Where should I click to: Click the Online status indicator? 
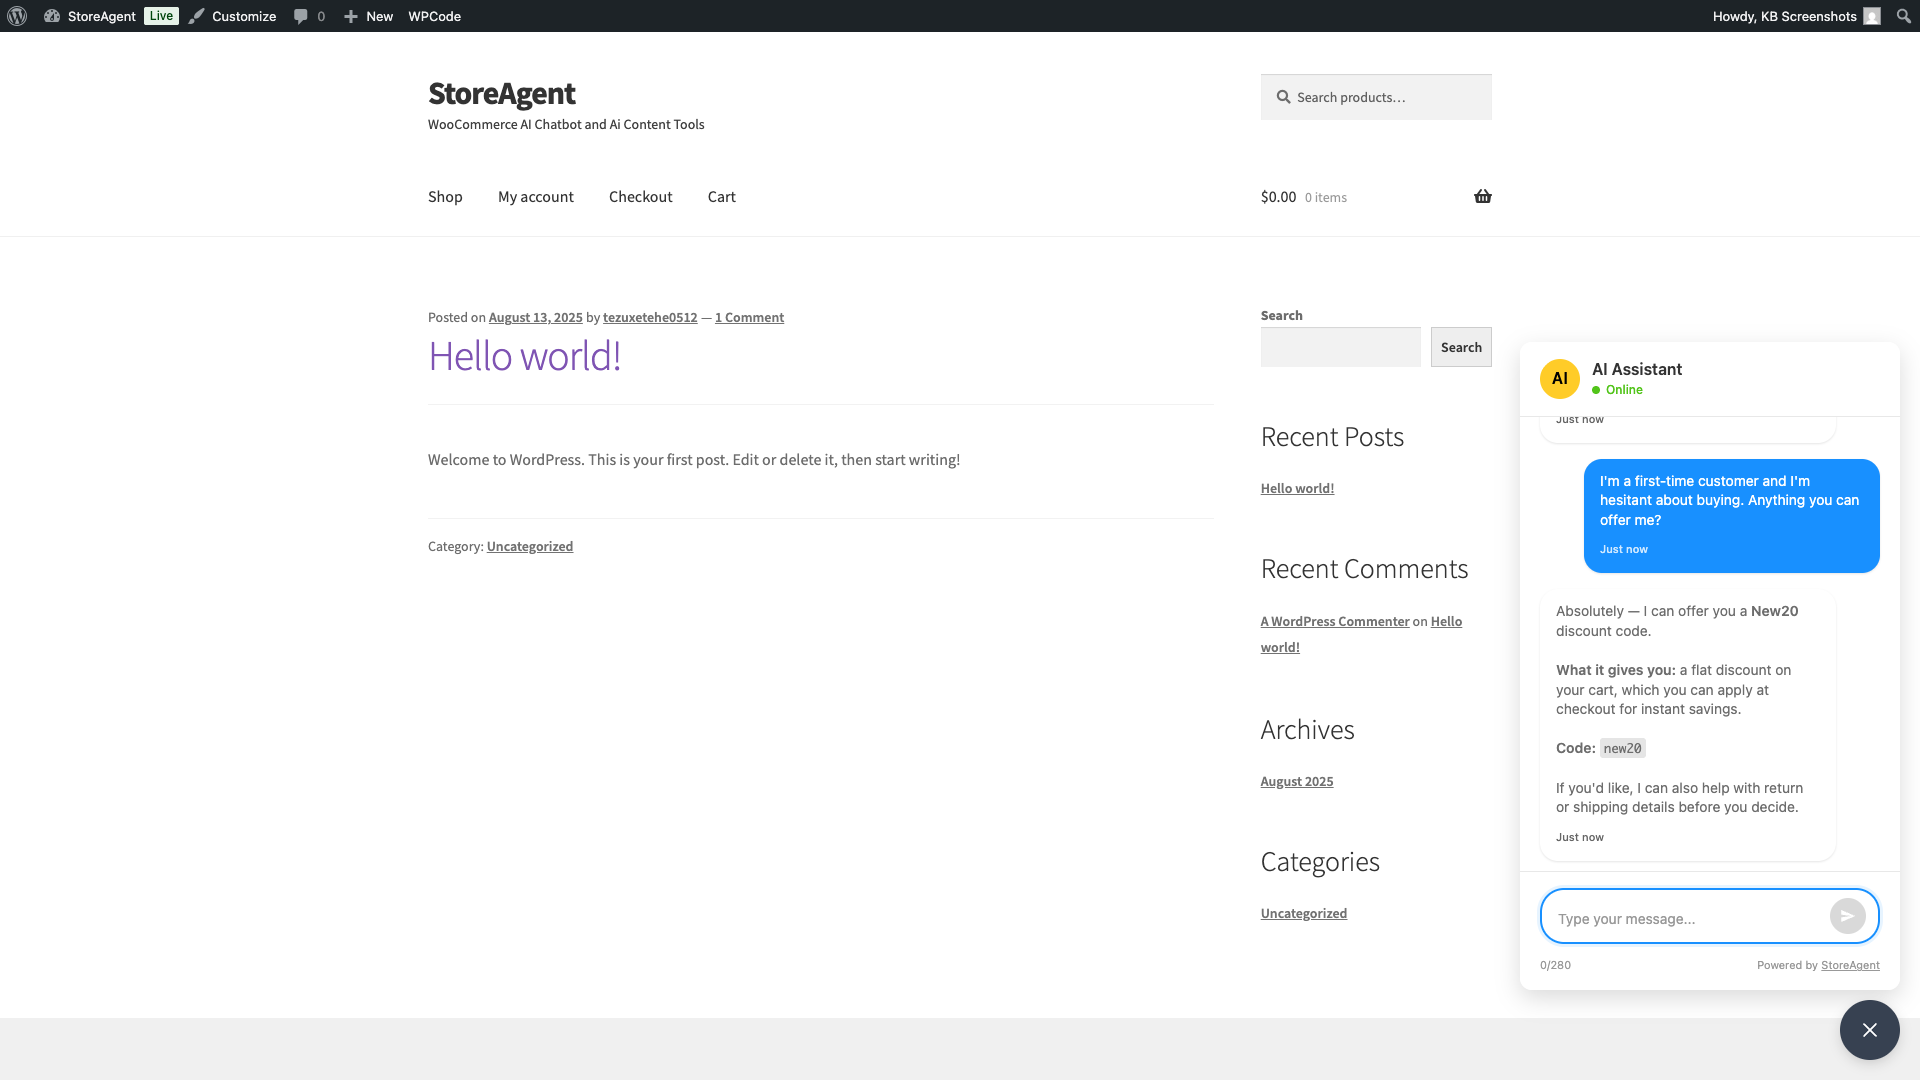tap(1617, 390)
